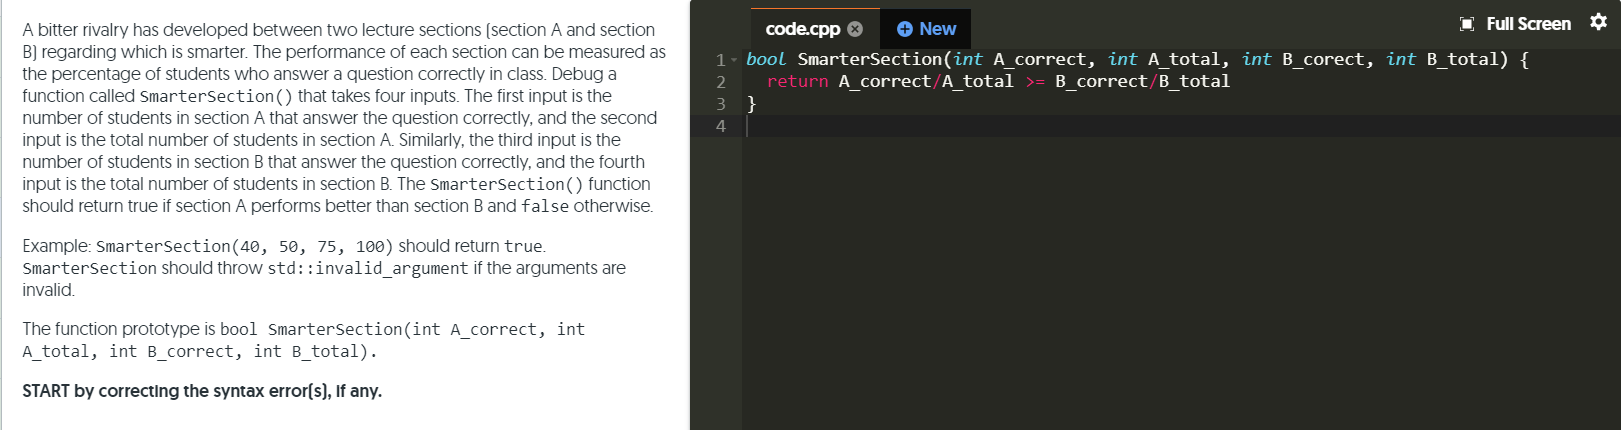Create a new file with New

[x=926, y=29]
